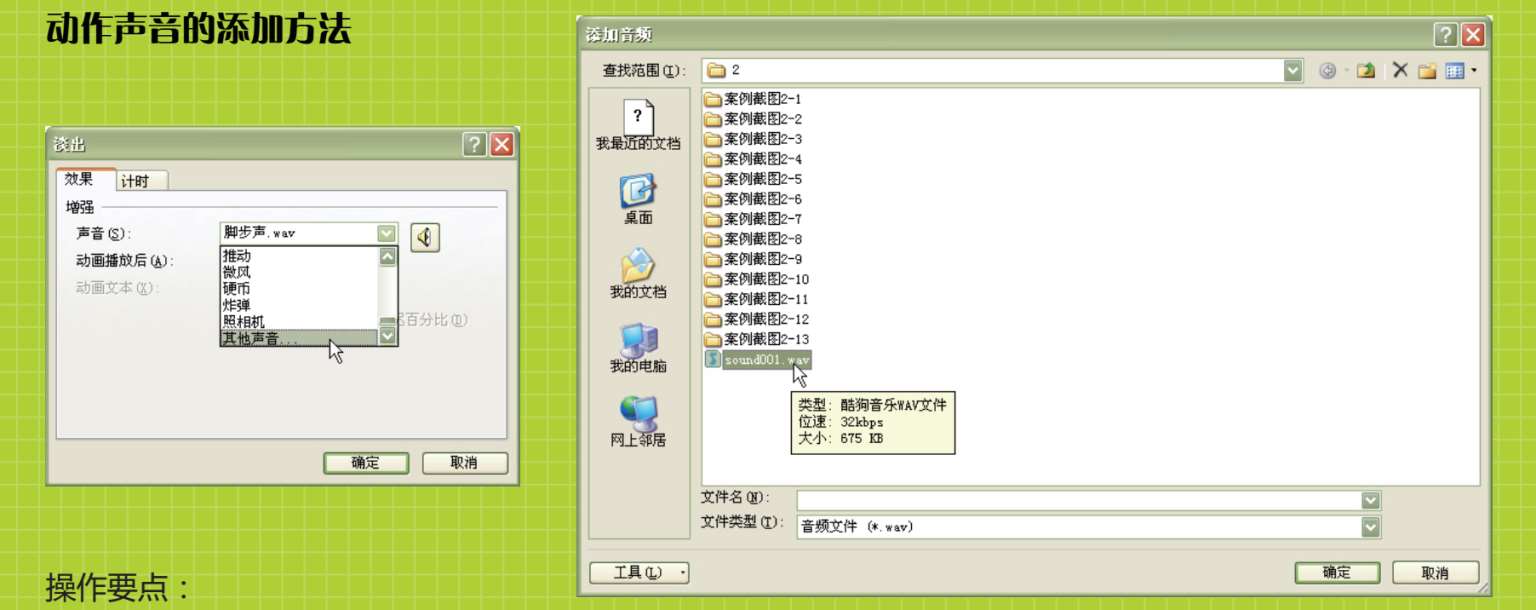The height and width of the screenshot is (610, 1536).
Task: Click sound list scrollbar down arrow
Action: coord(388,337)
